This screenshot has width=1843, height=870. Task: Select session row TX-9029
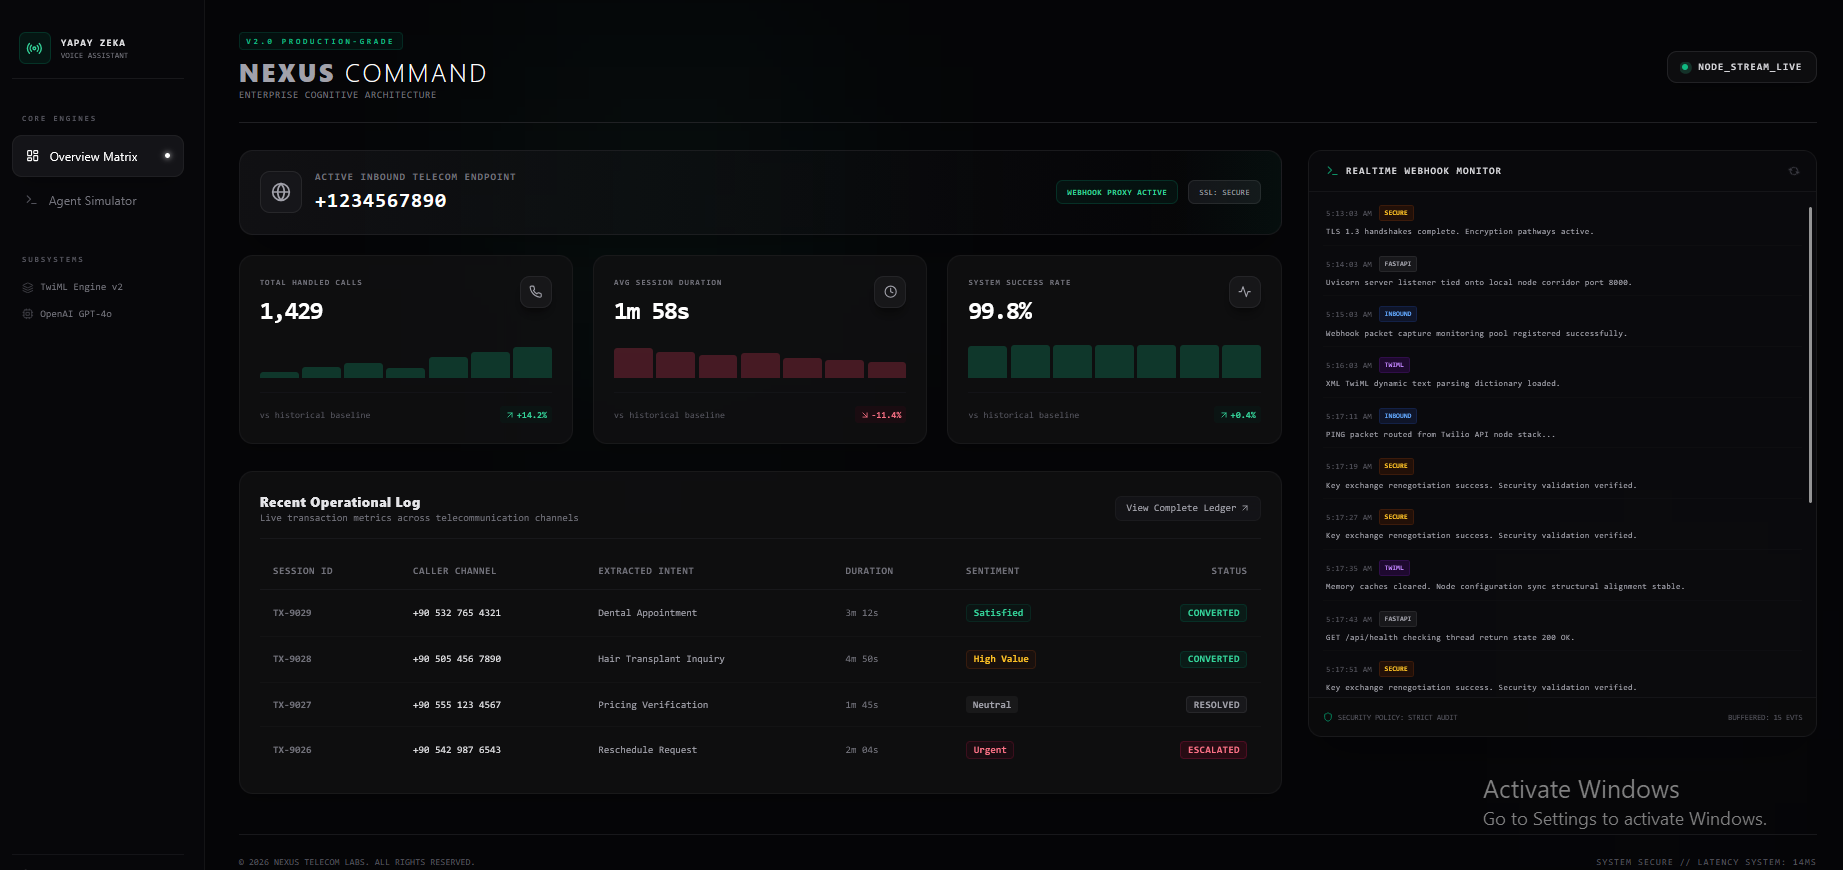(x=760, y=613)
